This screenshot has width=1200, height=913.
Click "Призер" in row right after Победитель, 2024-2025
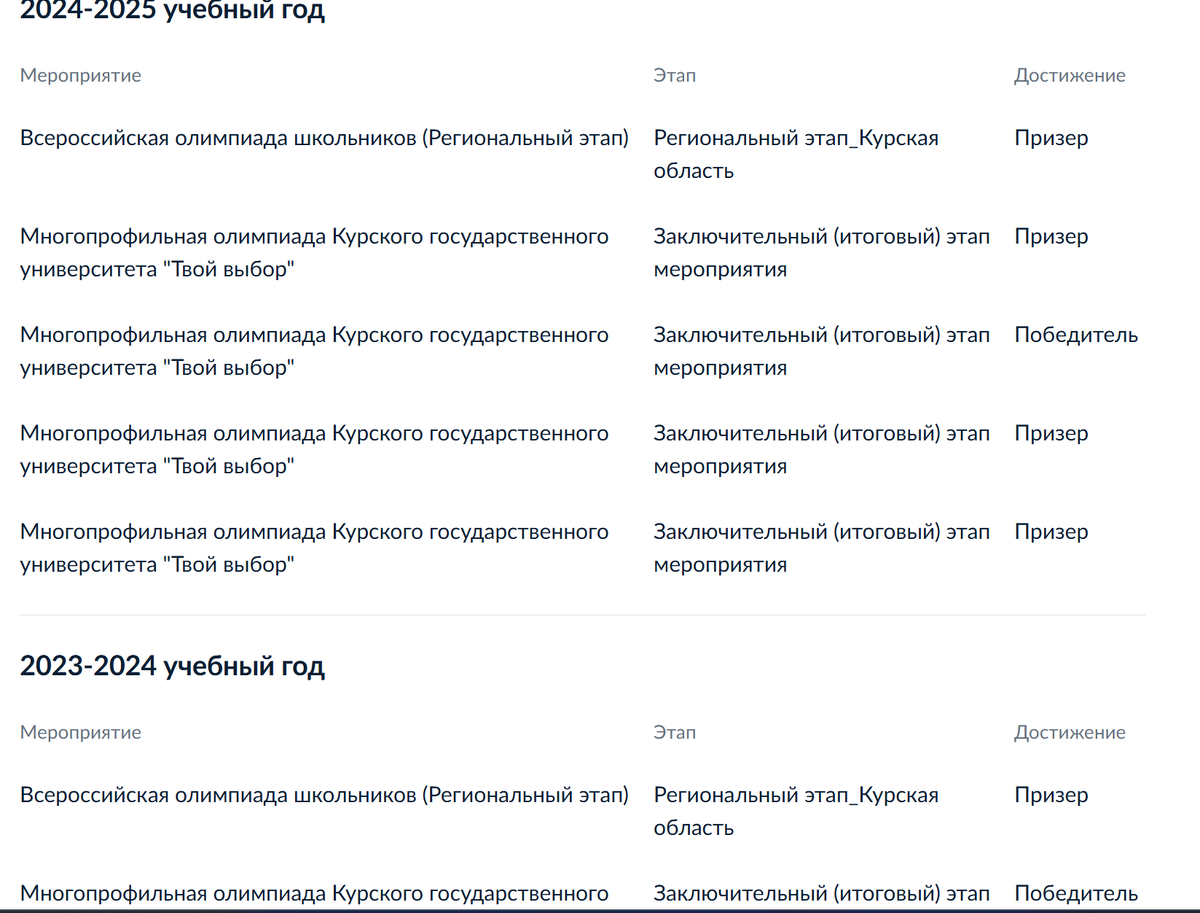pos(1051,434)
